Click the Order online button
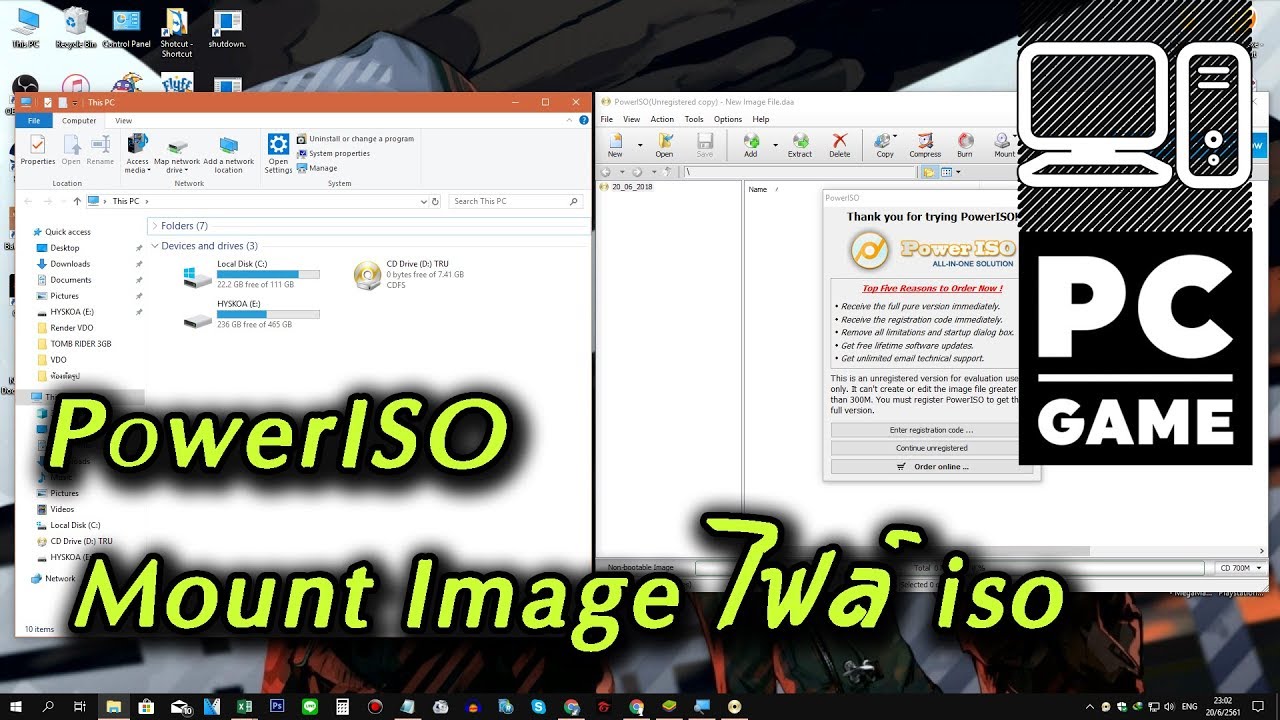This screenshot has width=1280, height=720. click(931, 466)
